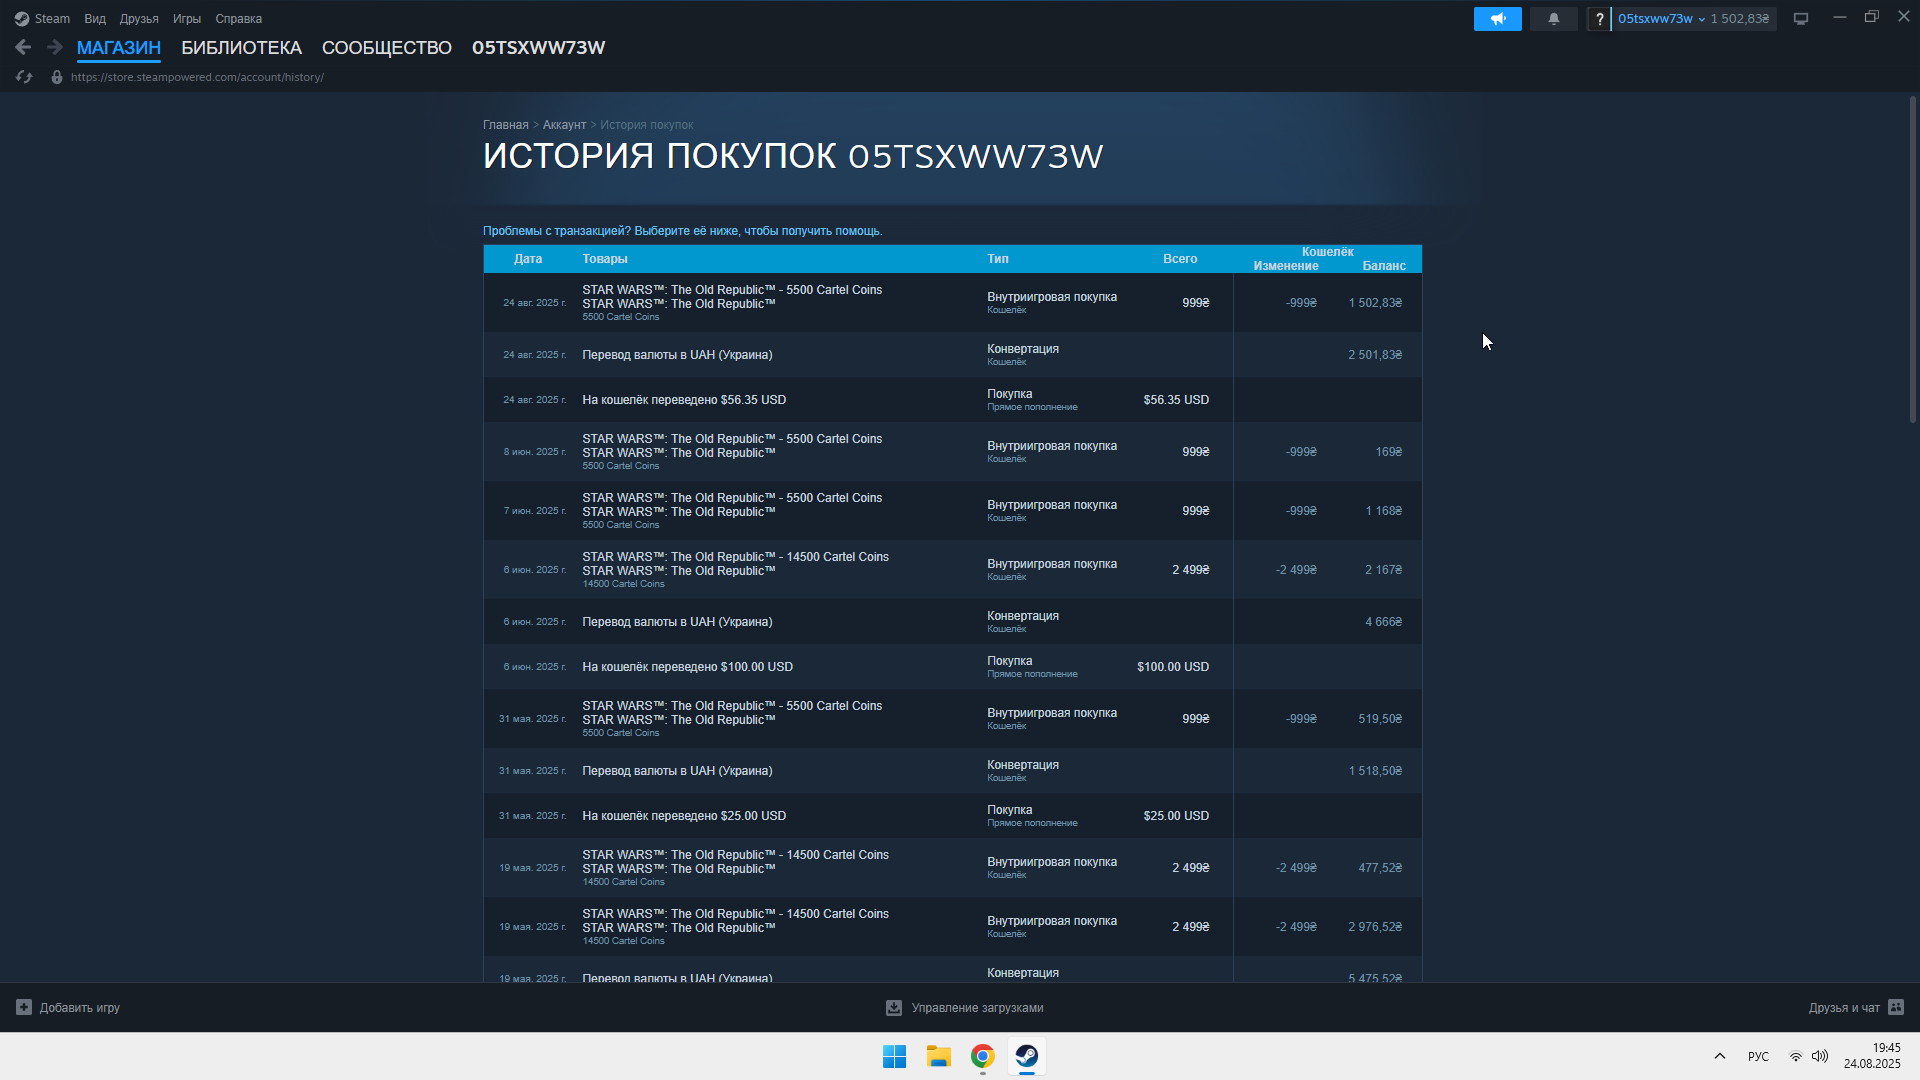Click the padlock site security icon
This screenshot has height=1080, width=1920.
click(x=57, y=77)
